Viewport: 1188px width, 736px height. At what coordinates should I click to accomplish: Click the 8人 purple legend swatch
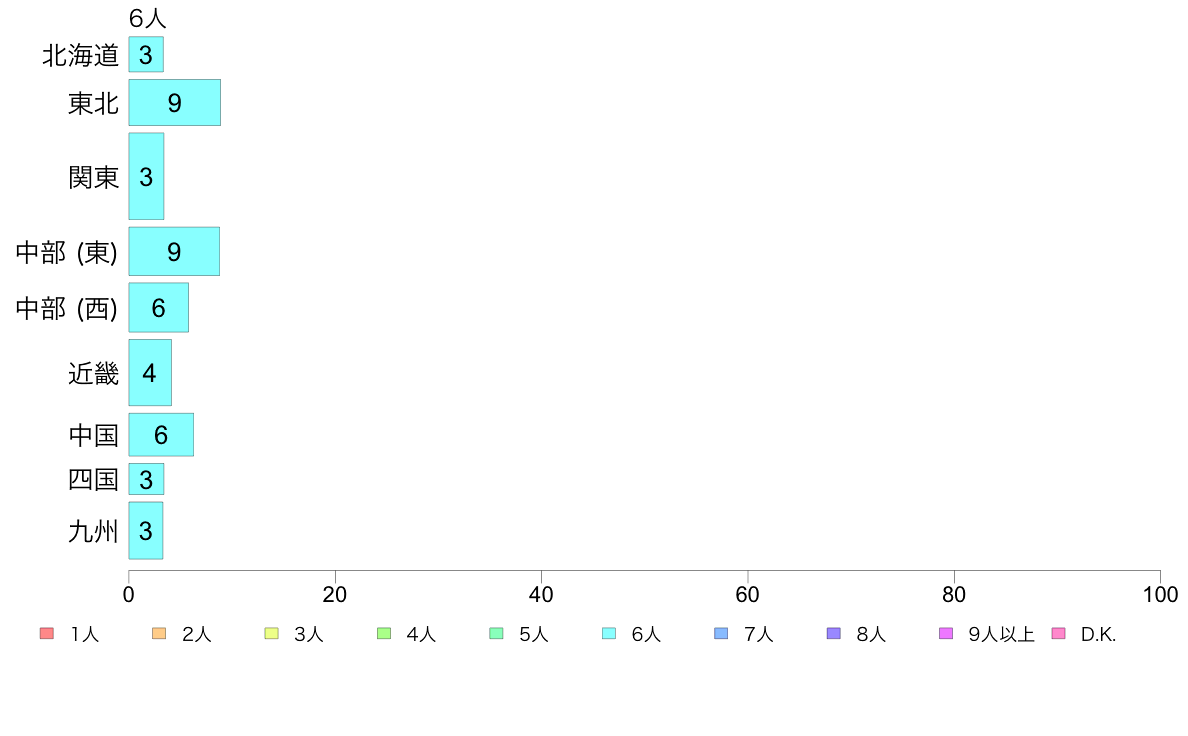coord(833,634)
